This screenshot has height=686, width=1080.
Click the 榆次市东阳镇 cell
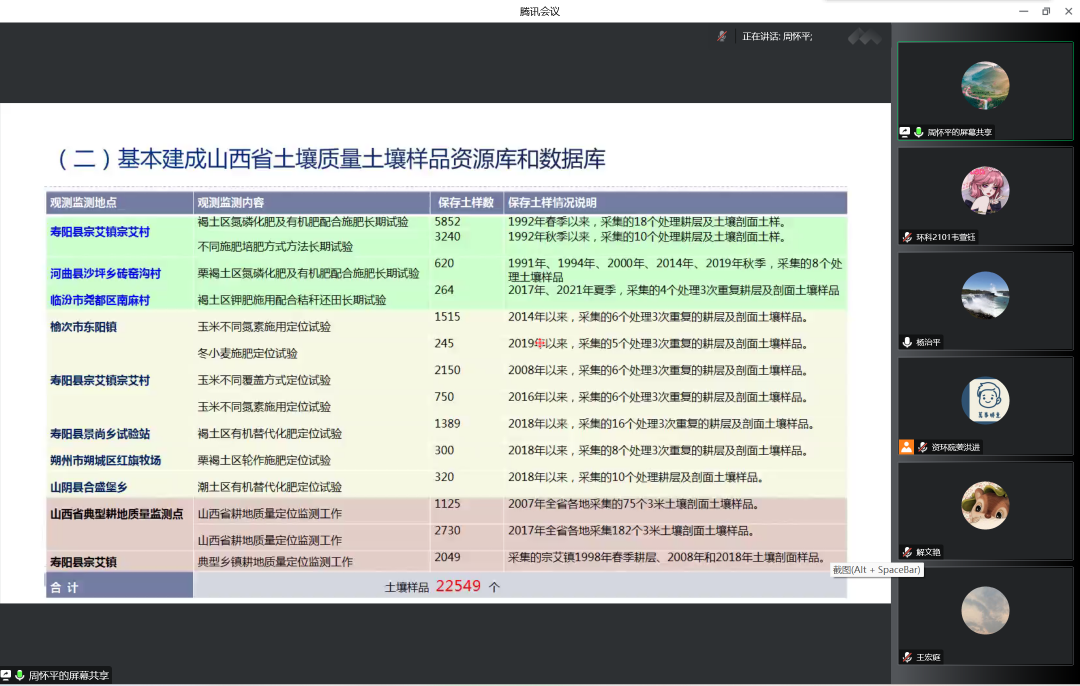[x=83, y=327]
